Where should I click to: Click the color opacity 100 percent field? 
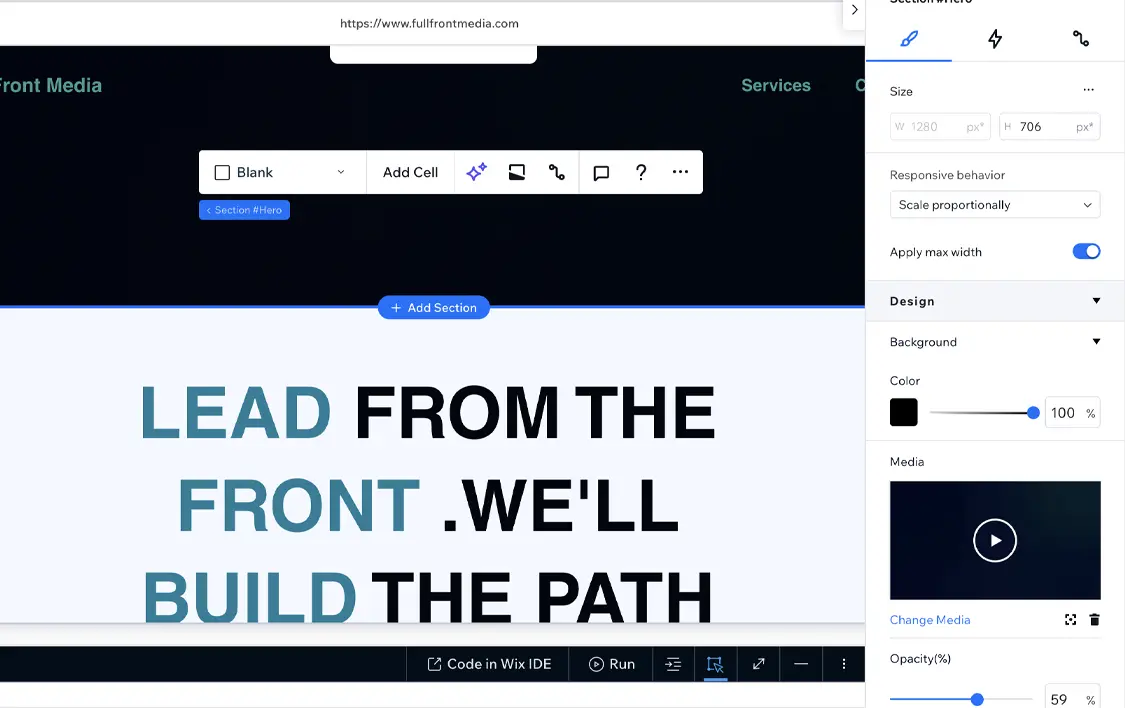point(1072,413)
